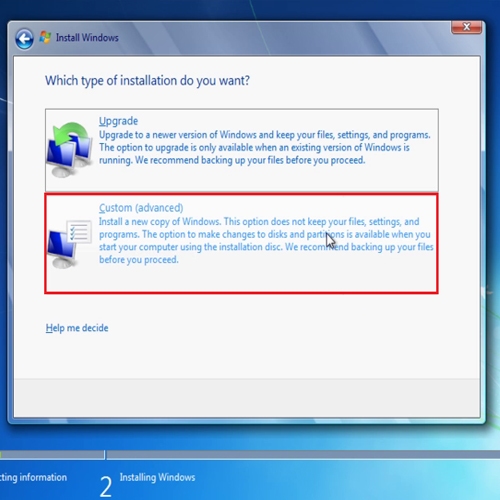
Task: Click the Upgrade option icon with green arrow
Action: click(69, 150)
